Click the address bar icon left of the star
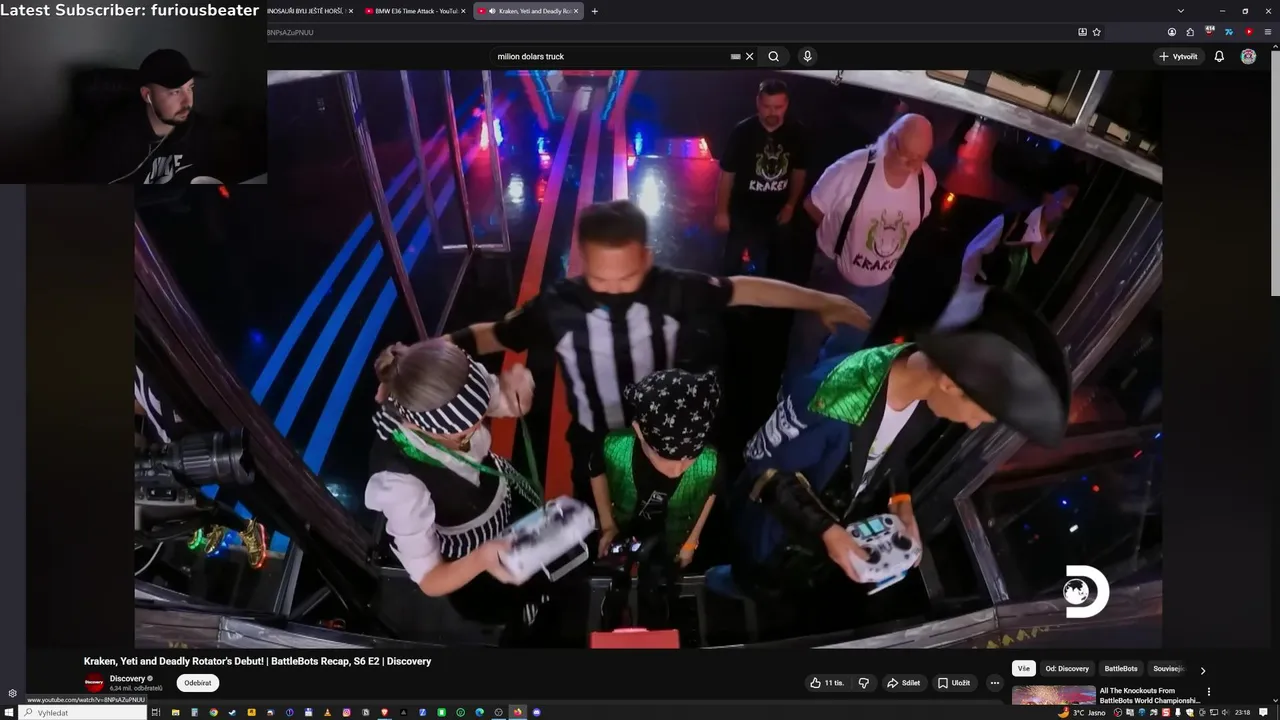Viewport: 1280px width, 720px height. tap(1082, 32)
